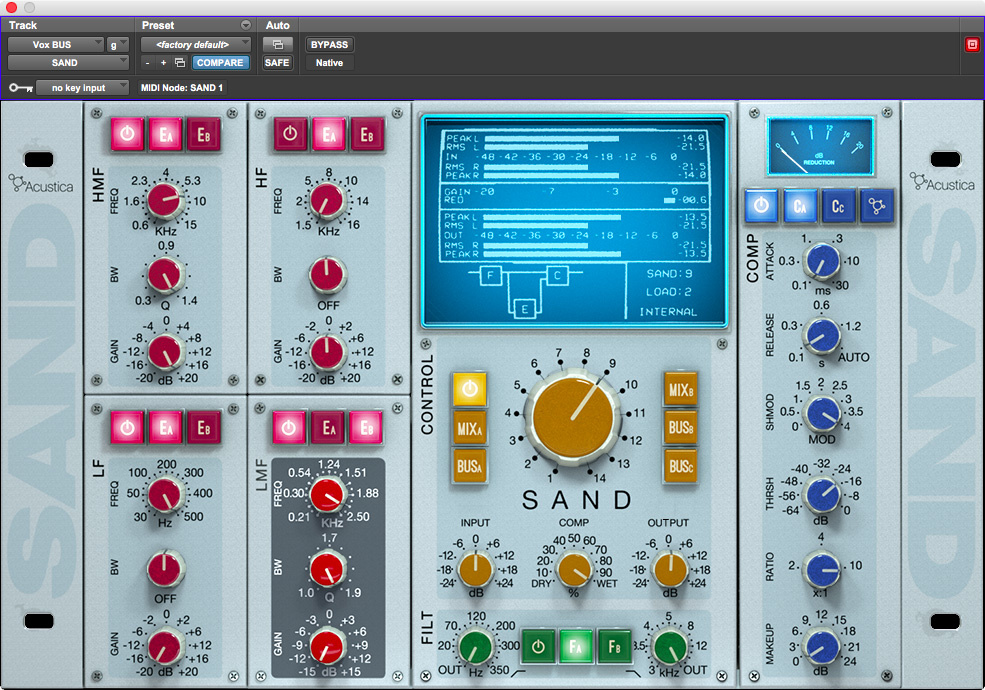This screenshot has width=985, height=690.
Task: Click the COMP dry/wet mix knob
Action: [574, 569]
